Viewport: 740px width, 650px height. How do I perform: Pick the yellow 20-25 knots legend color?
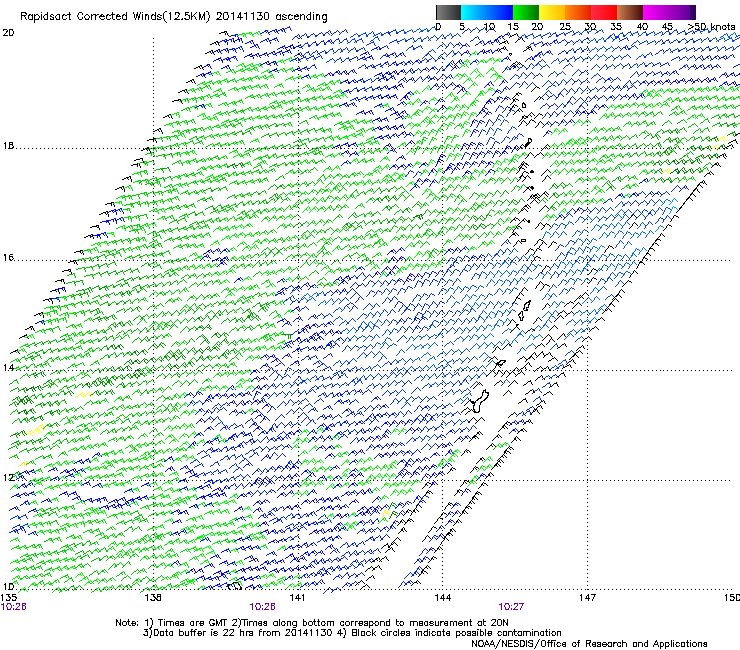[552, 12]
